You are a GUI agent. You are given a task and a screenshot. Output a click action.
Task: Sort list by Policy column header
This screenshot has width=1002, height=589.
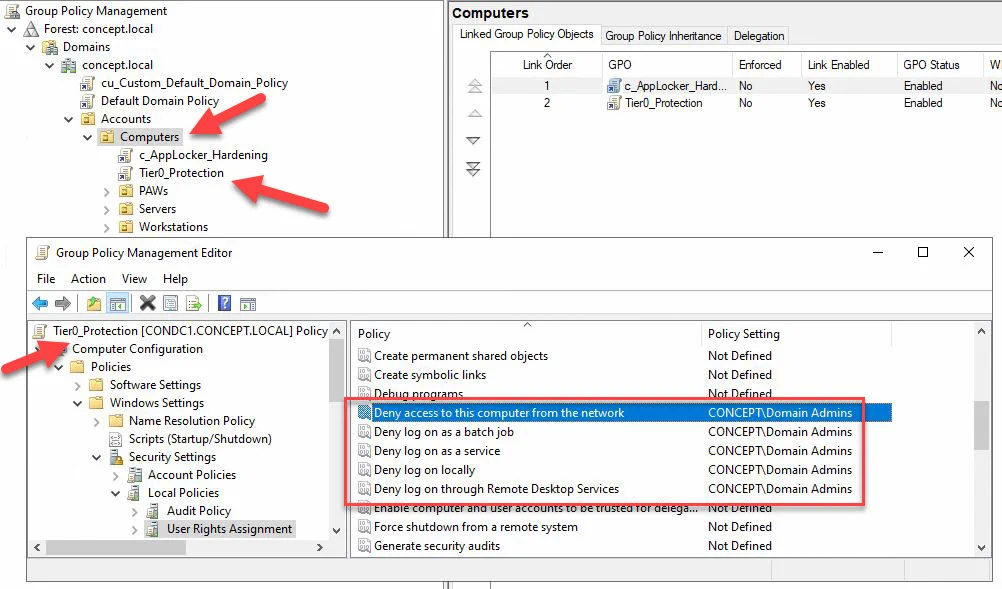click(x=527, y=333)
